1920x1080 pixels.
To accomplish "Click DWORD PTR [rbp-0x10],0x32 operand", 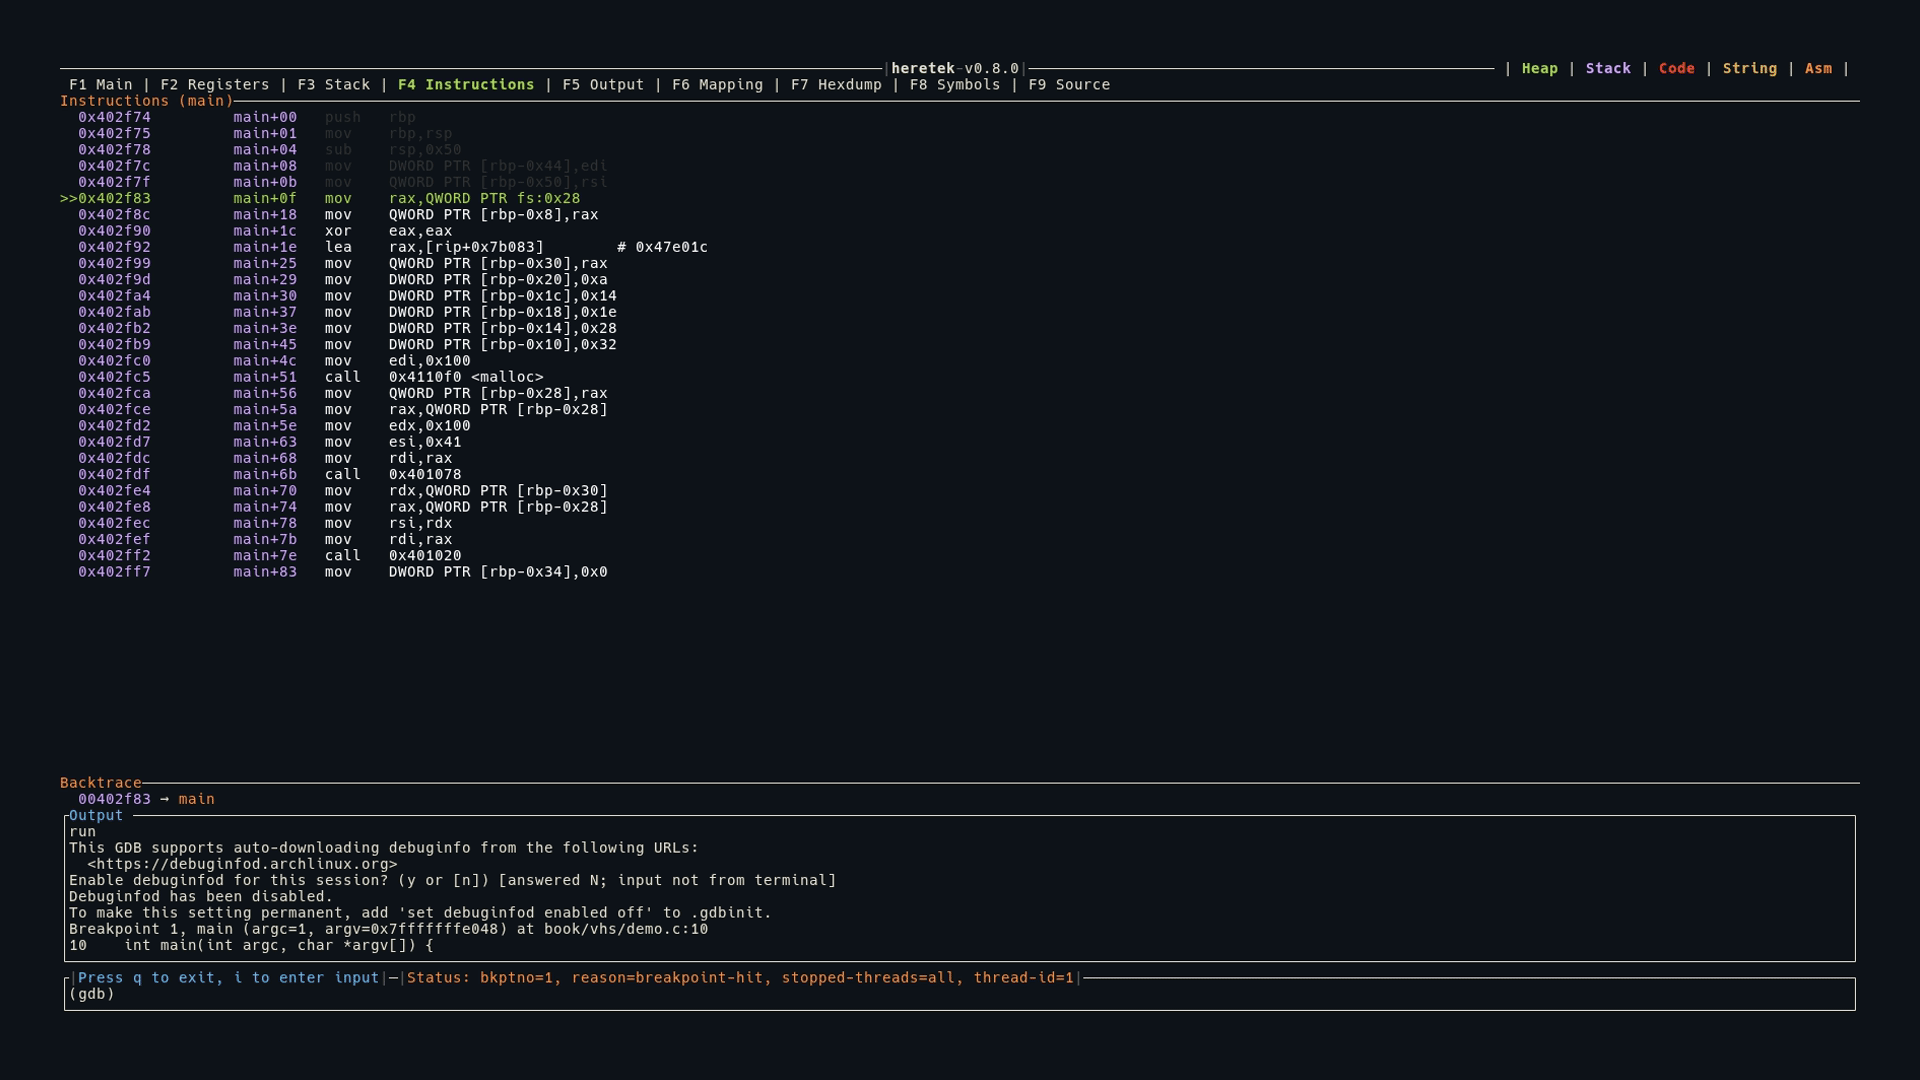I will (x=503, y=345).
